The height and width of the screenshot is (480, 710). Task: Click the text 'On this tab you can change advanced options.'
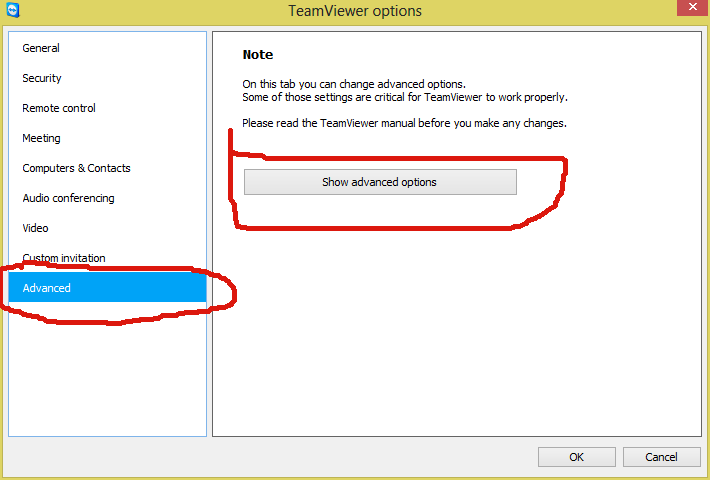point(354,84)
